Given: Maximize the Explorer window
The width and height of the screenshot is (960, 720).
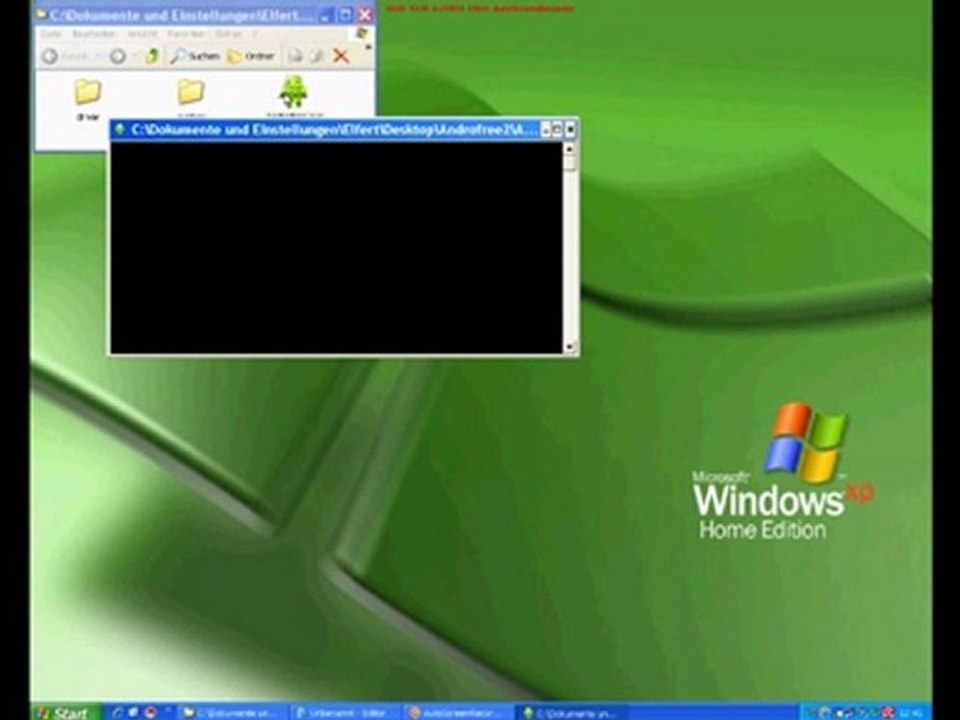Looking at the screenshot, I should click(345, 15).
